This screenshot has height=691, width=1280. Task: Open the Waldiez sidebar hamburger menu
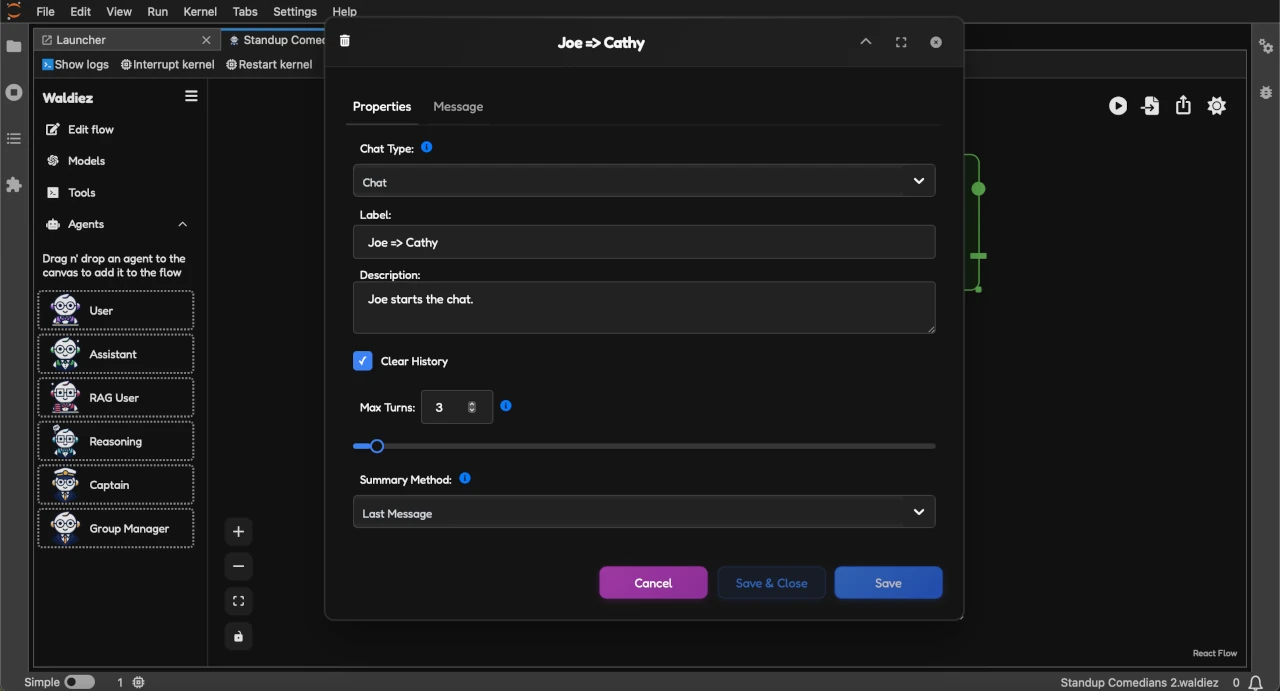[191, 97]
